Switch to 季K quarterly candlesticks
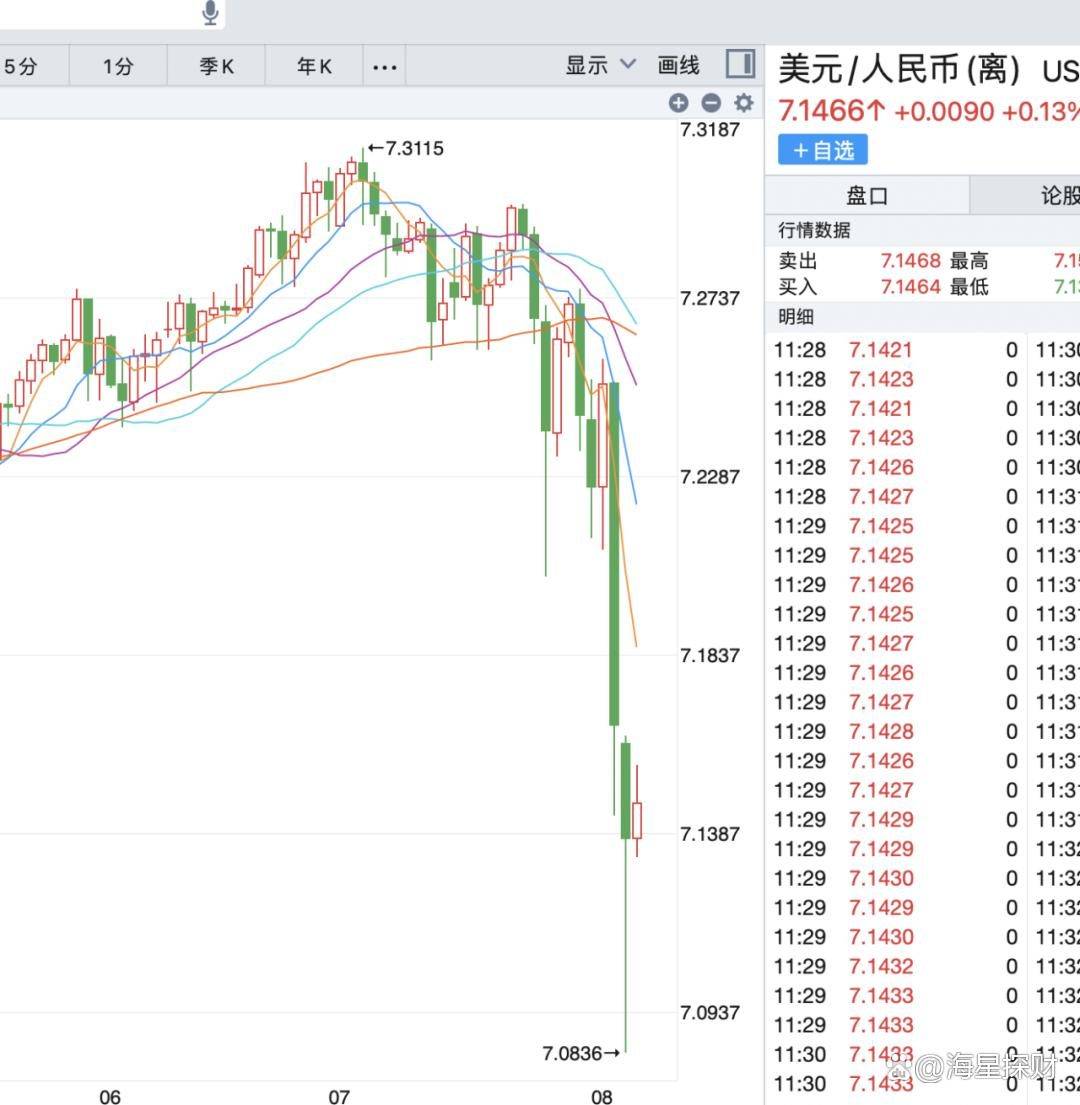 216,67
